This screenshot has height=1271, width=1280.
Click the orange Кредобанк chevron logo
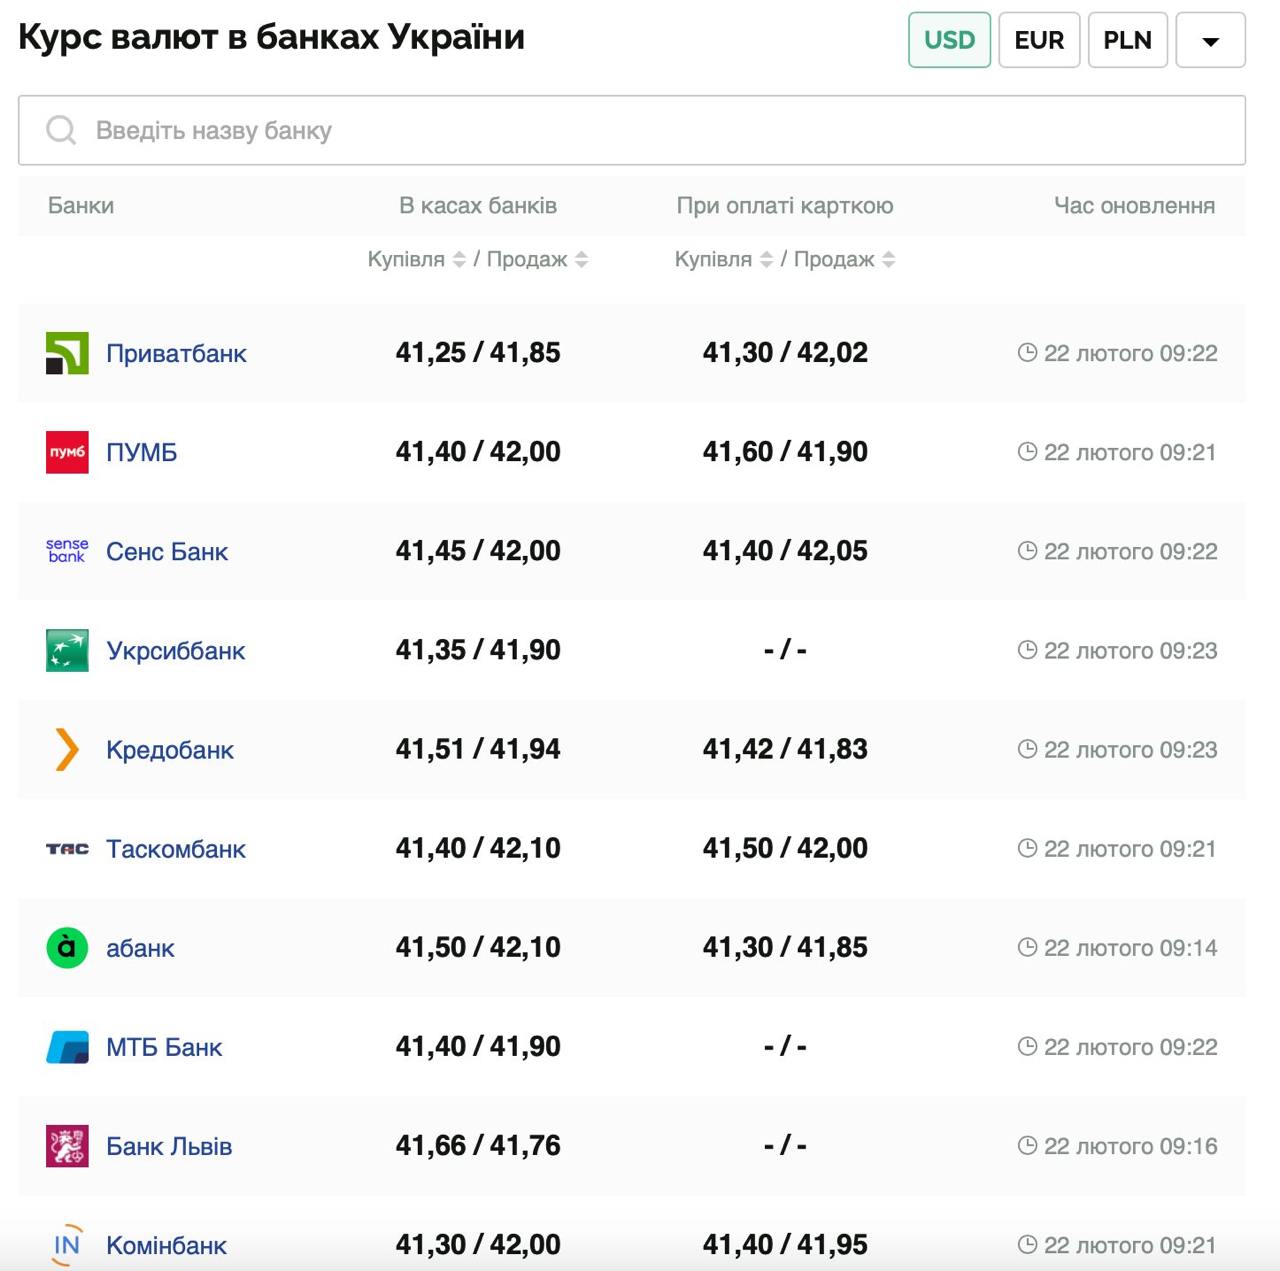click(x=67, y=749)
